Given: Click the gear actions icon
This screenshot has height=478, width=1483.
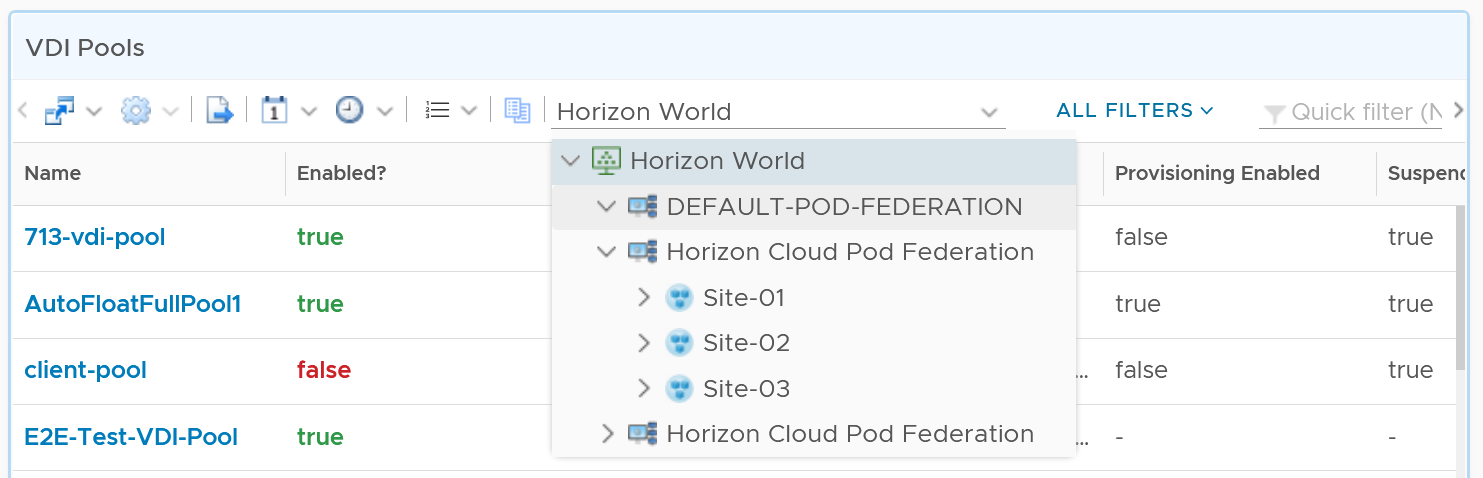Looking at the screenshot, I should (x=135, y=111).
